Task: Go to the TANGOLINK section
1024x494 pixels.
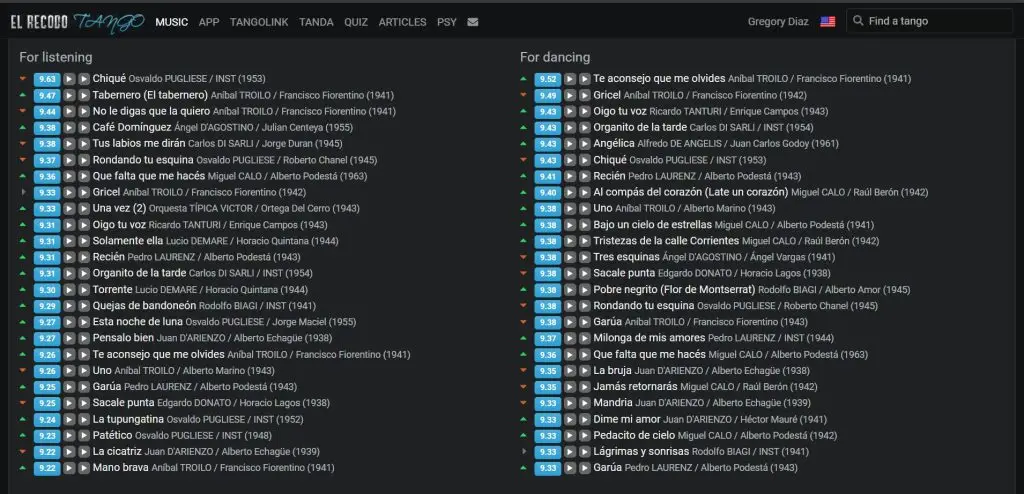Action: click(x=259, y=22)
